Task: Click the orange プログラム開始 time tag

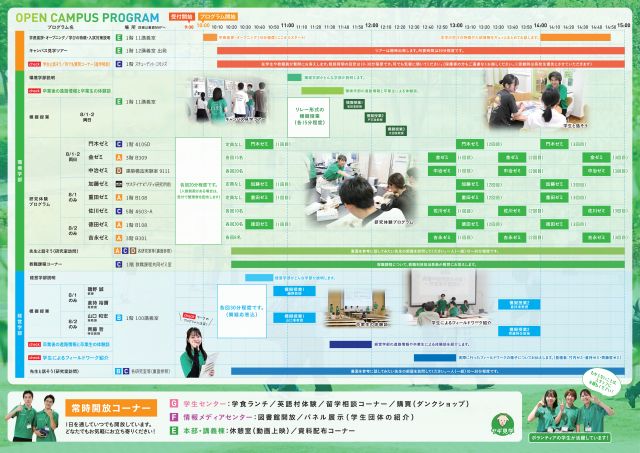Action: click(218, 17)
